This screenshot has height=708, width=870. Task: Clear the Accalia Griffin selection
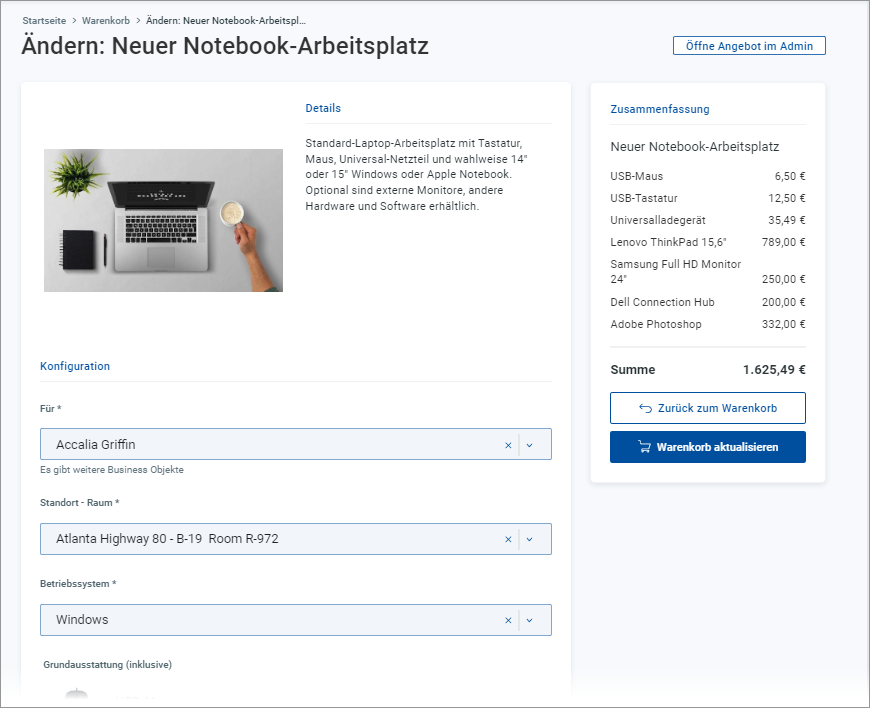point(507,445)
